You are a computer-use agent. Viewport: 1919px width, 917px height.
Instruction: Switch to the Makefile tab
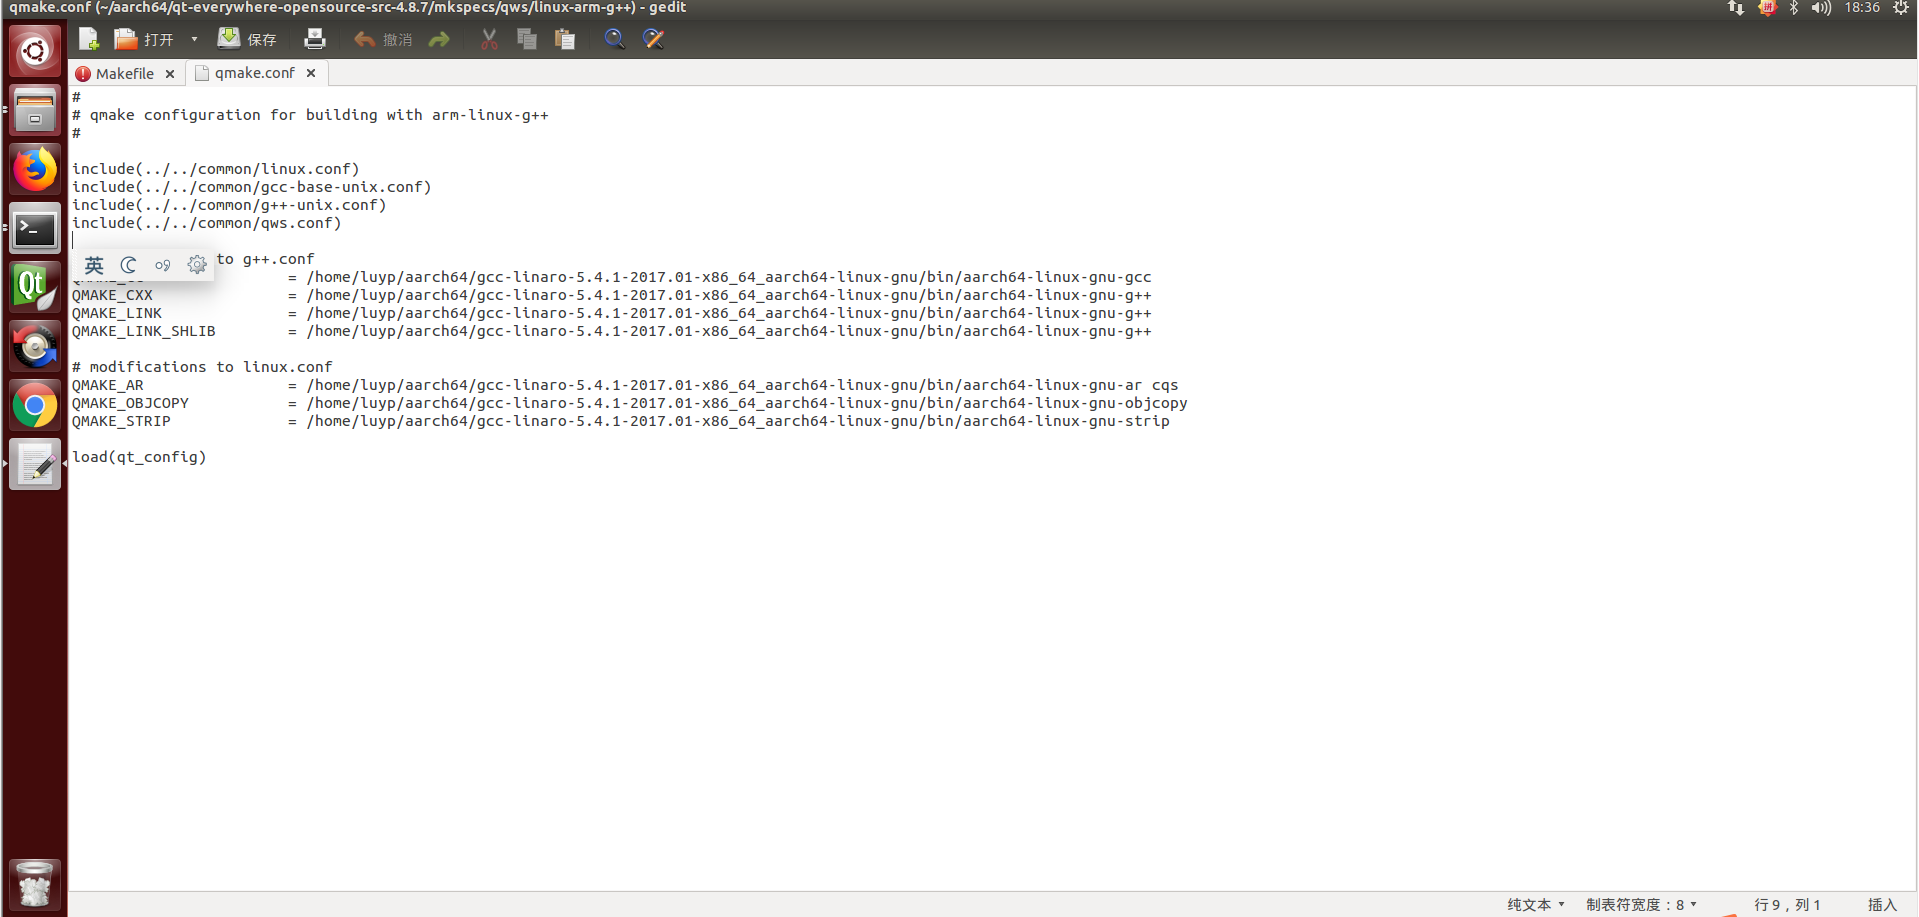point(124,73)
